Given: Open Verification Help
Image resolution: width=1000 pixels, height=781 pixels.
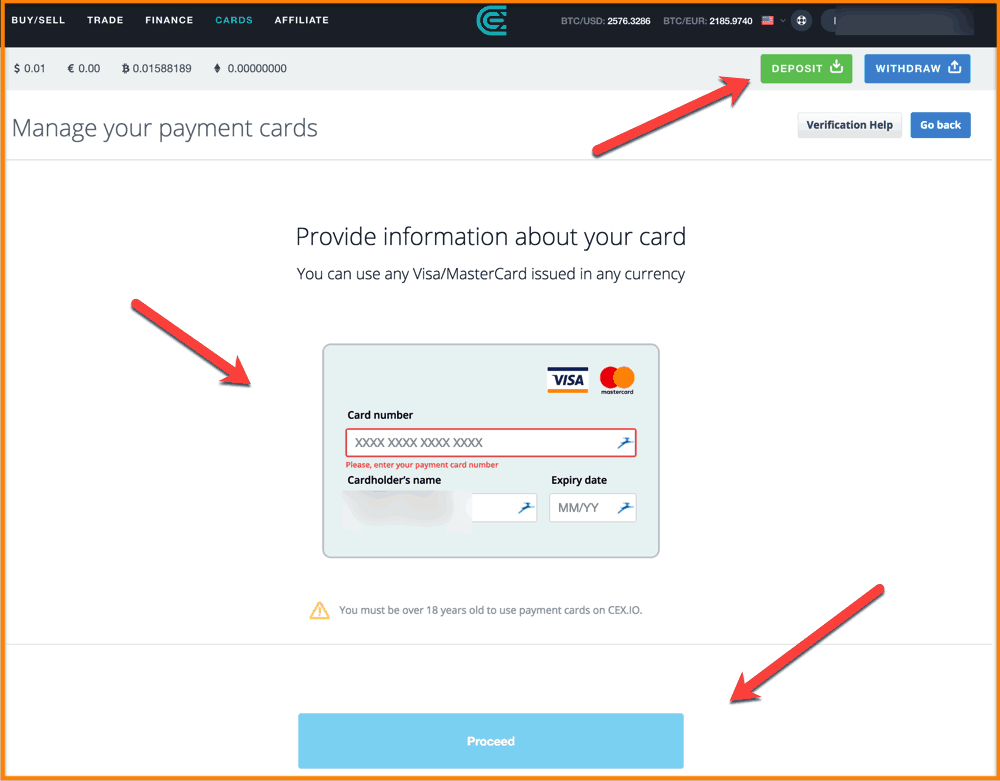Looking at the screenshot, I should click(x=849, y=125).
